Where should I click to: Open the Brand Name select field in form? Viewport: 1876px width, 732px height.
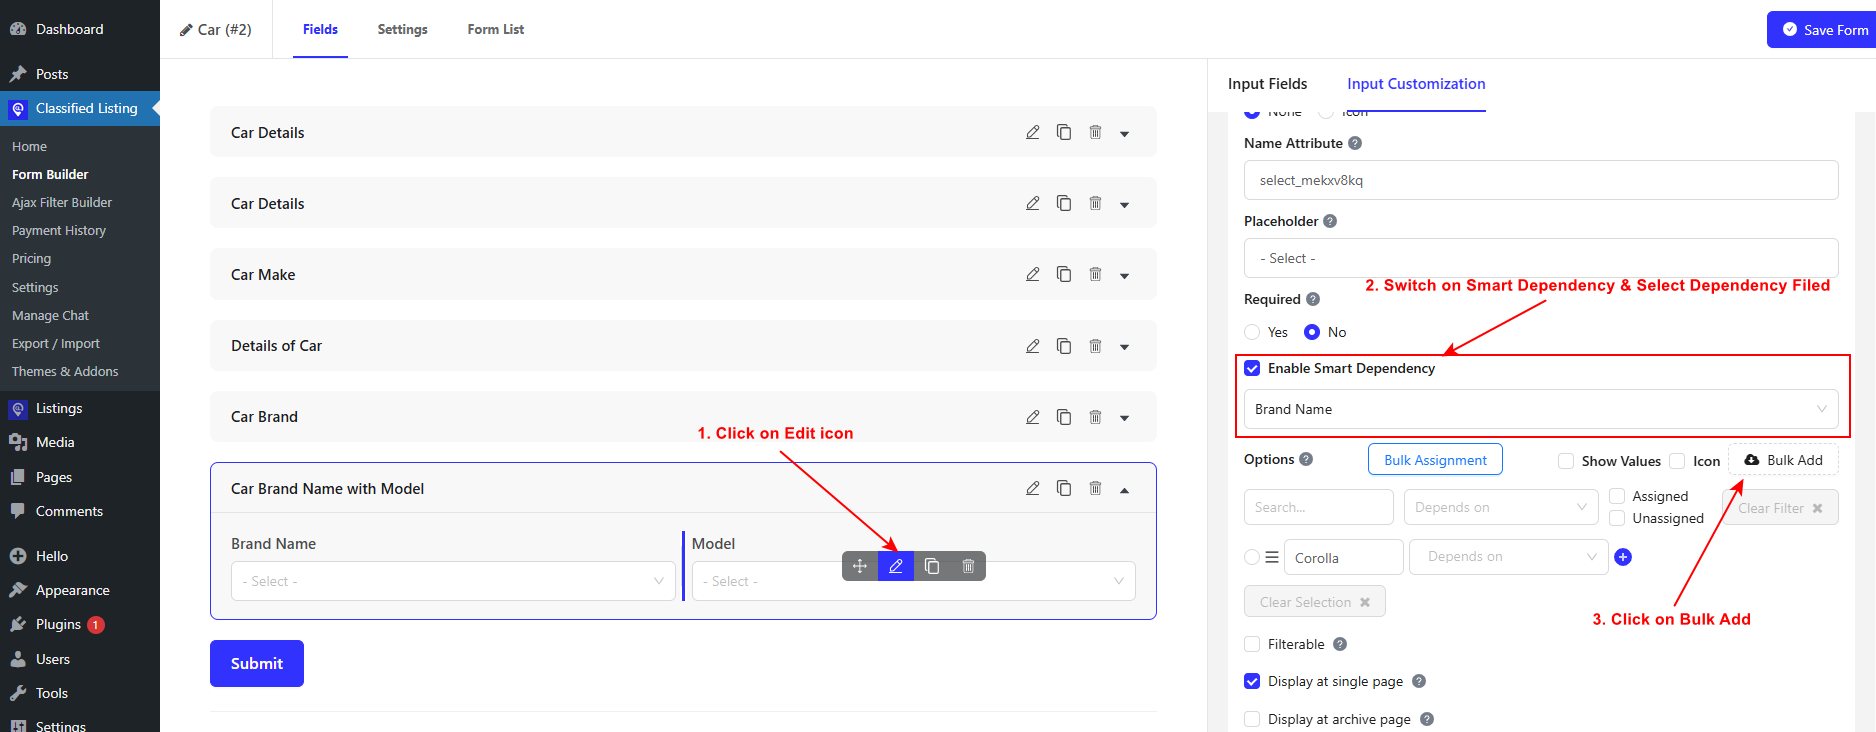[x=454, y=581]
